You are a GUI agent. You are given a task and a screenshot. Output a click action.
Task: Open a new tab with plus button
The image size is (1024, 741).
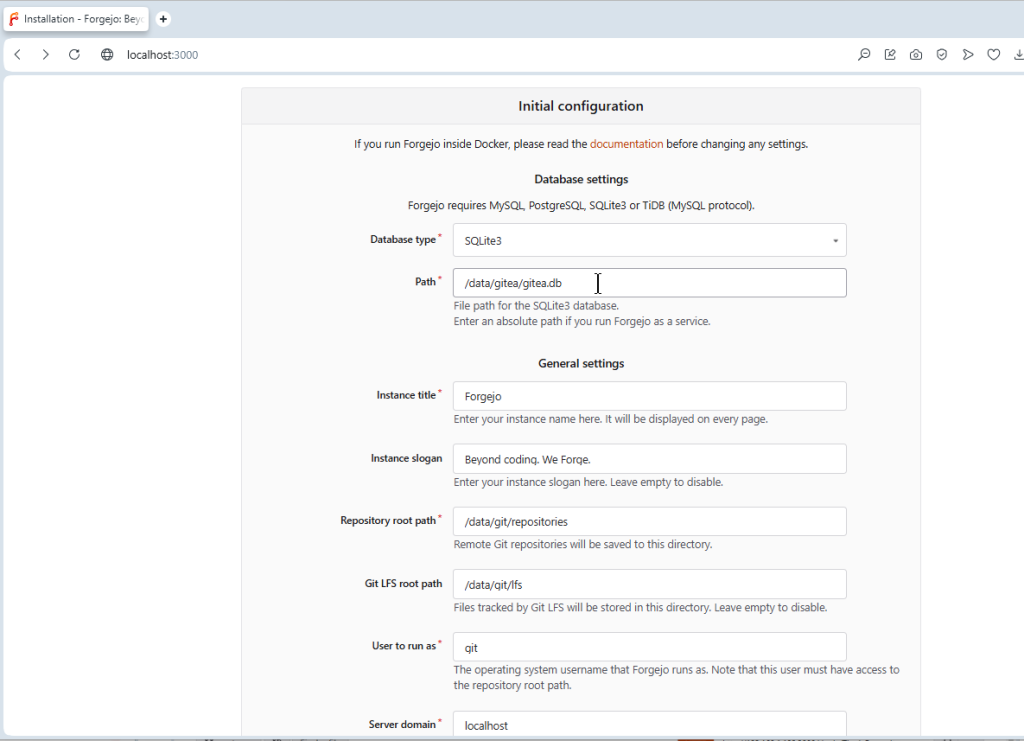point(163,19)
